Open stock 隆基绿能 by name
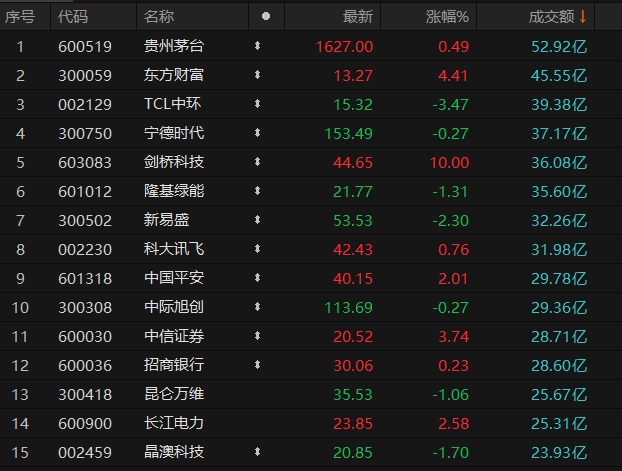This screenshot has height=471, width=622. [x=174, y=191]
